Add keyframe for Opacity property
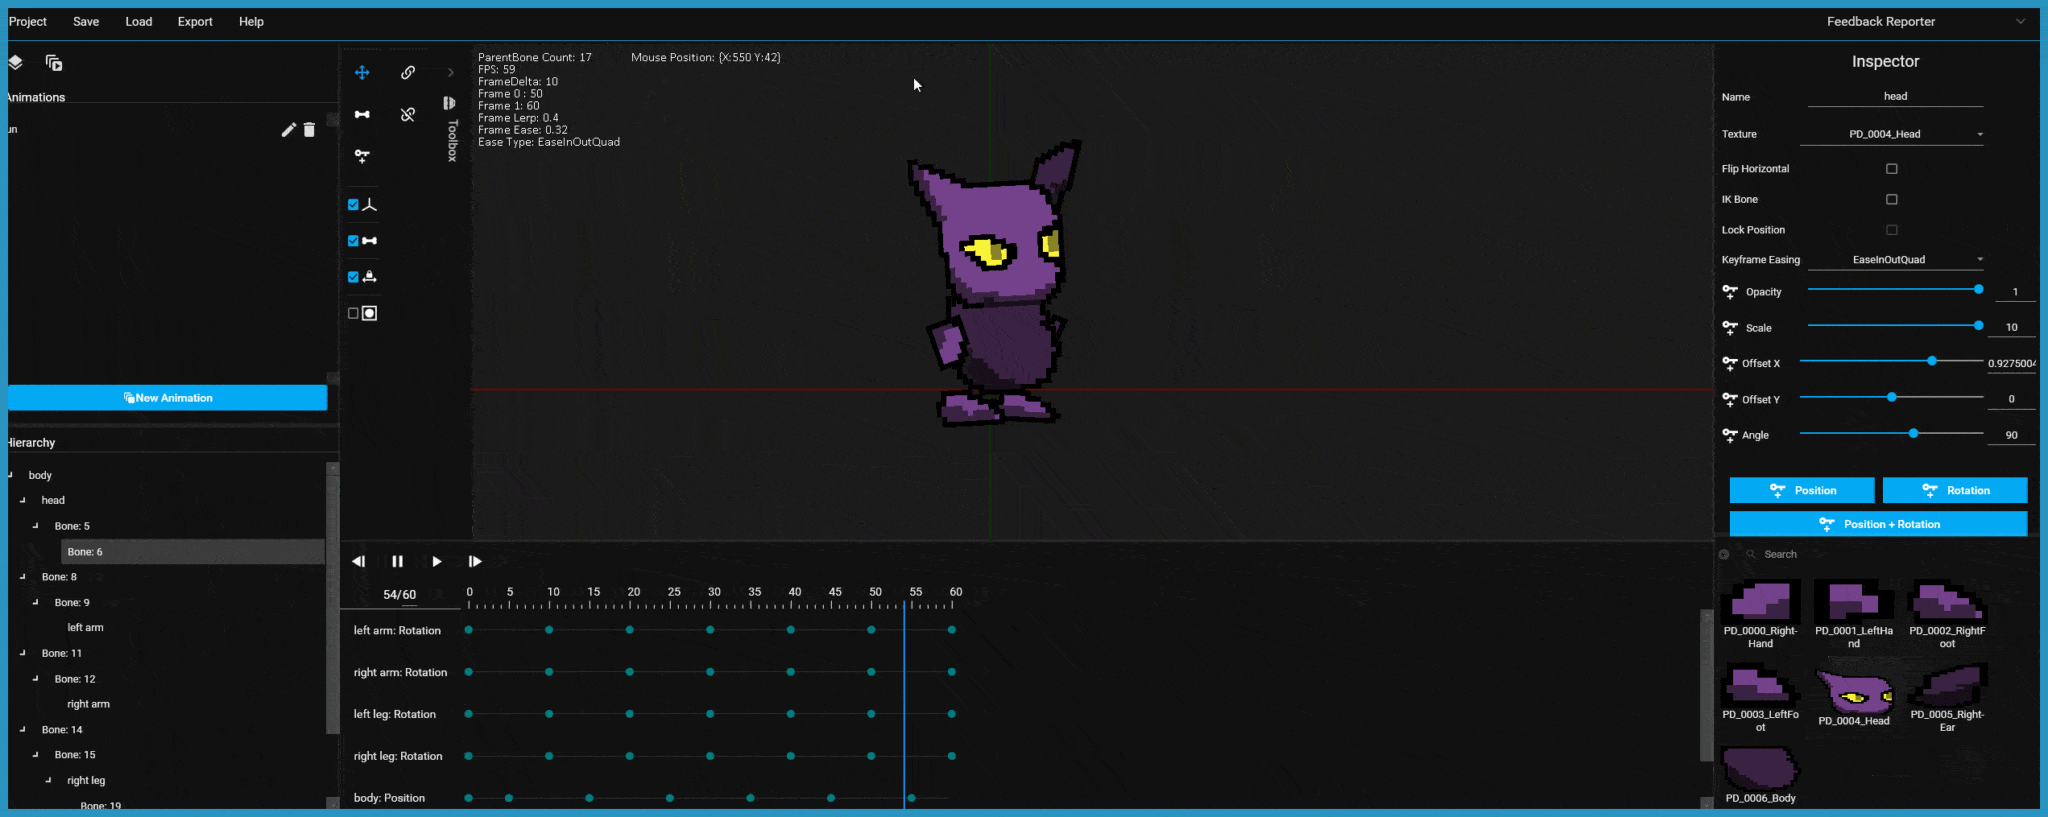This screenshot has width=2048, height=817. 1730,292
